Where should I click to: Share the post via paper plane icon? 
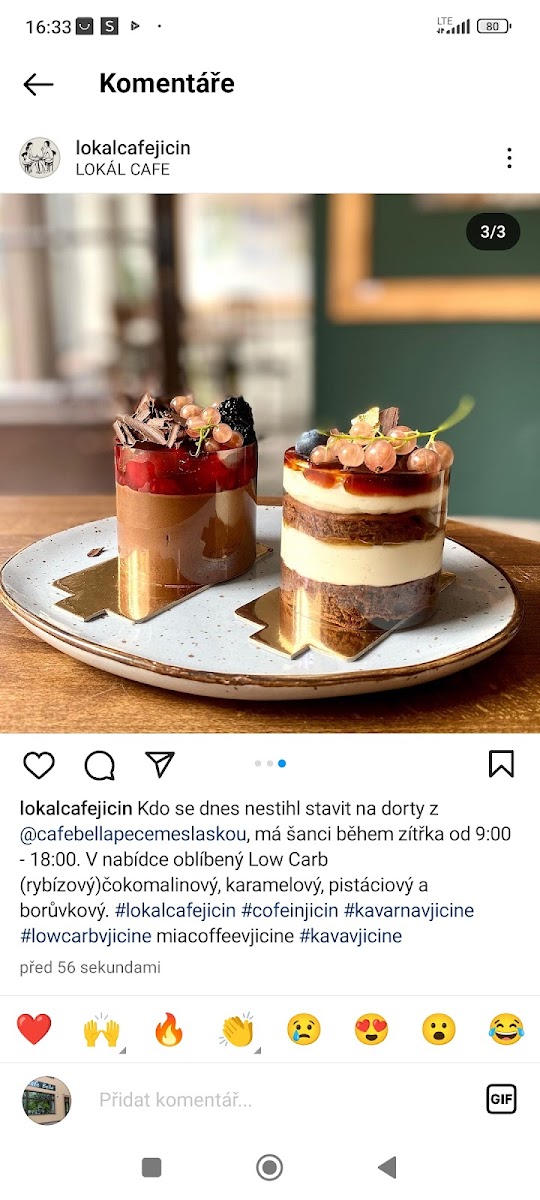160,764
